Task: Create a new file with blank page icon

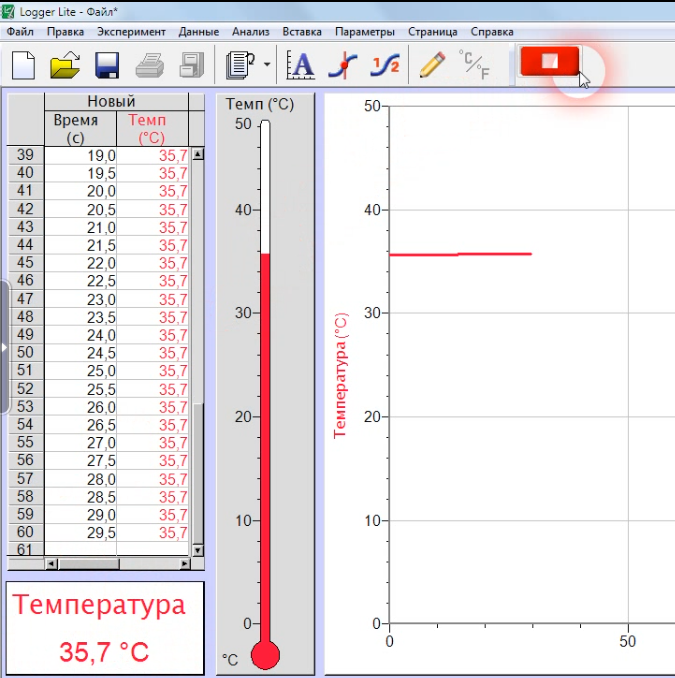Action: point(22,66)
